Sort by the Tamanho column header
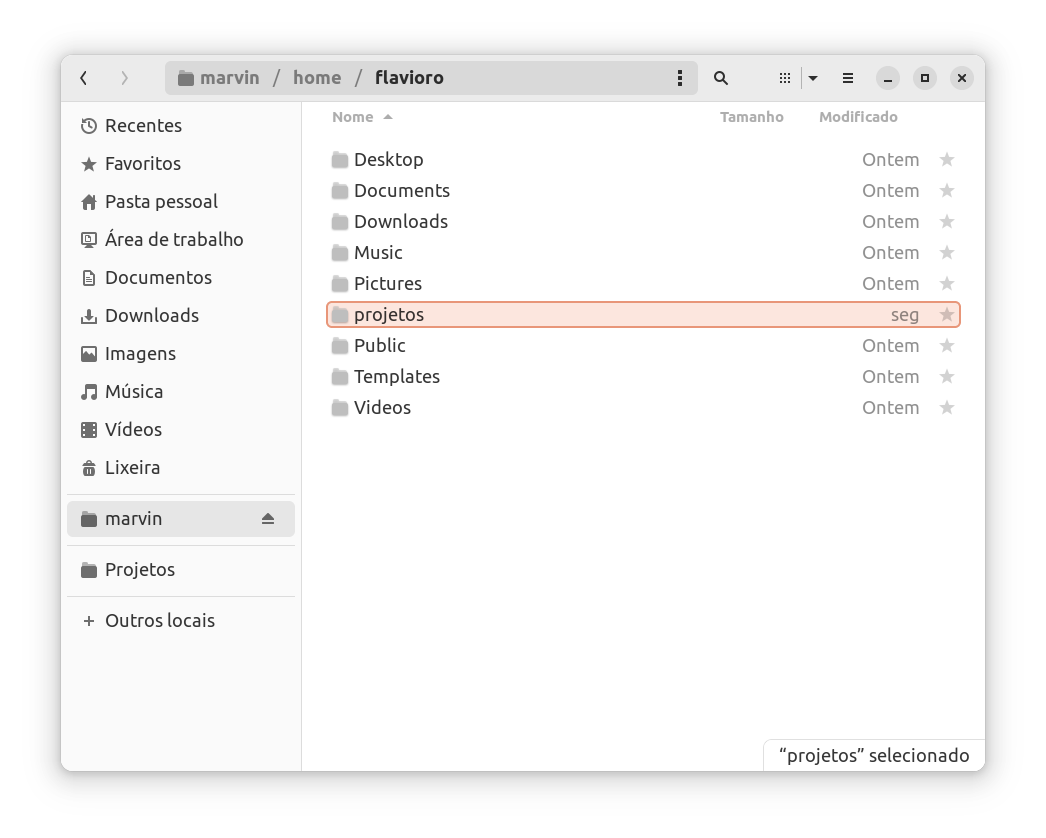This screenshot has height=838, width=1046. coord(751,117)
